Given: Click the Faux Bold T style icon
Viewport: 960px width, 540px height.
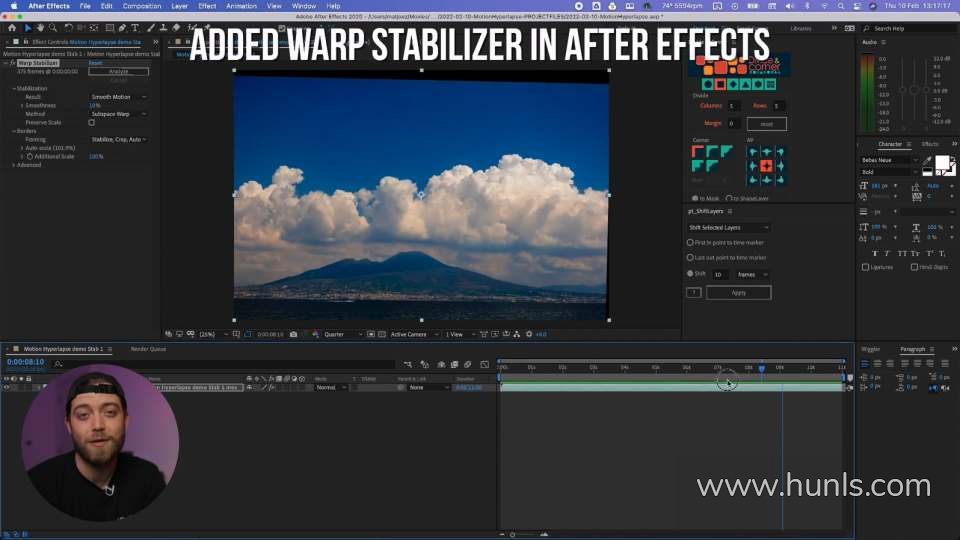Looking at the screenshot, I should coord(874,253).
